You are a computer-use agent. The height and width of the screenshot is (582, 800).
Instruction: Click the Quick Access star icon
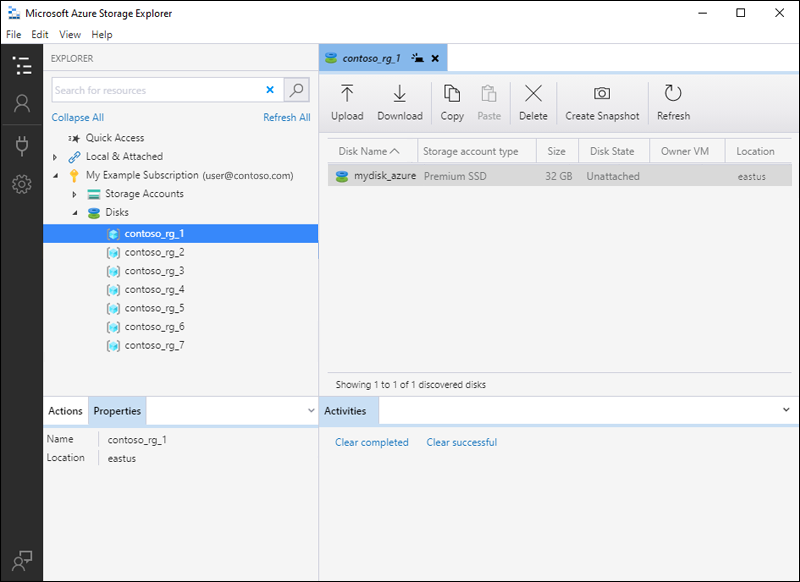pos(74,138)
